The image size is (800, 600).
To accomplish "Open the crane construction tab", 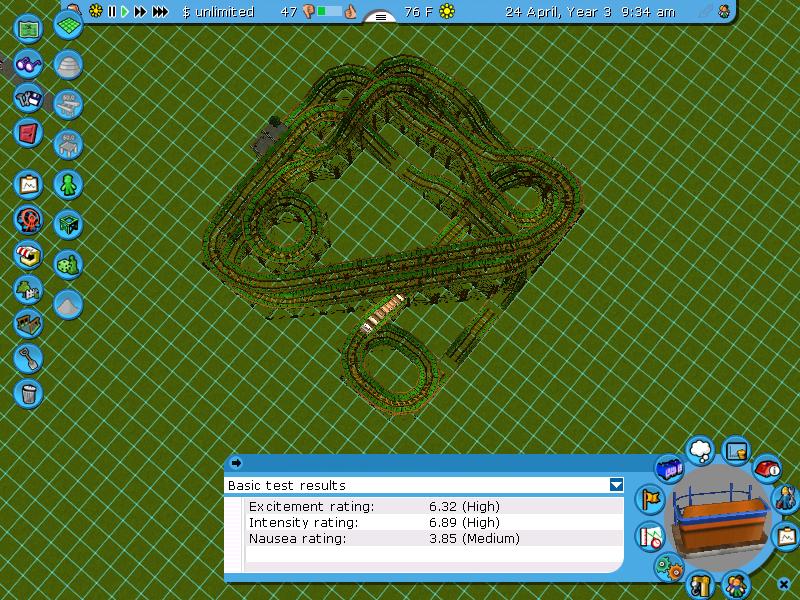I will (x=700, y=585).
